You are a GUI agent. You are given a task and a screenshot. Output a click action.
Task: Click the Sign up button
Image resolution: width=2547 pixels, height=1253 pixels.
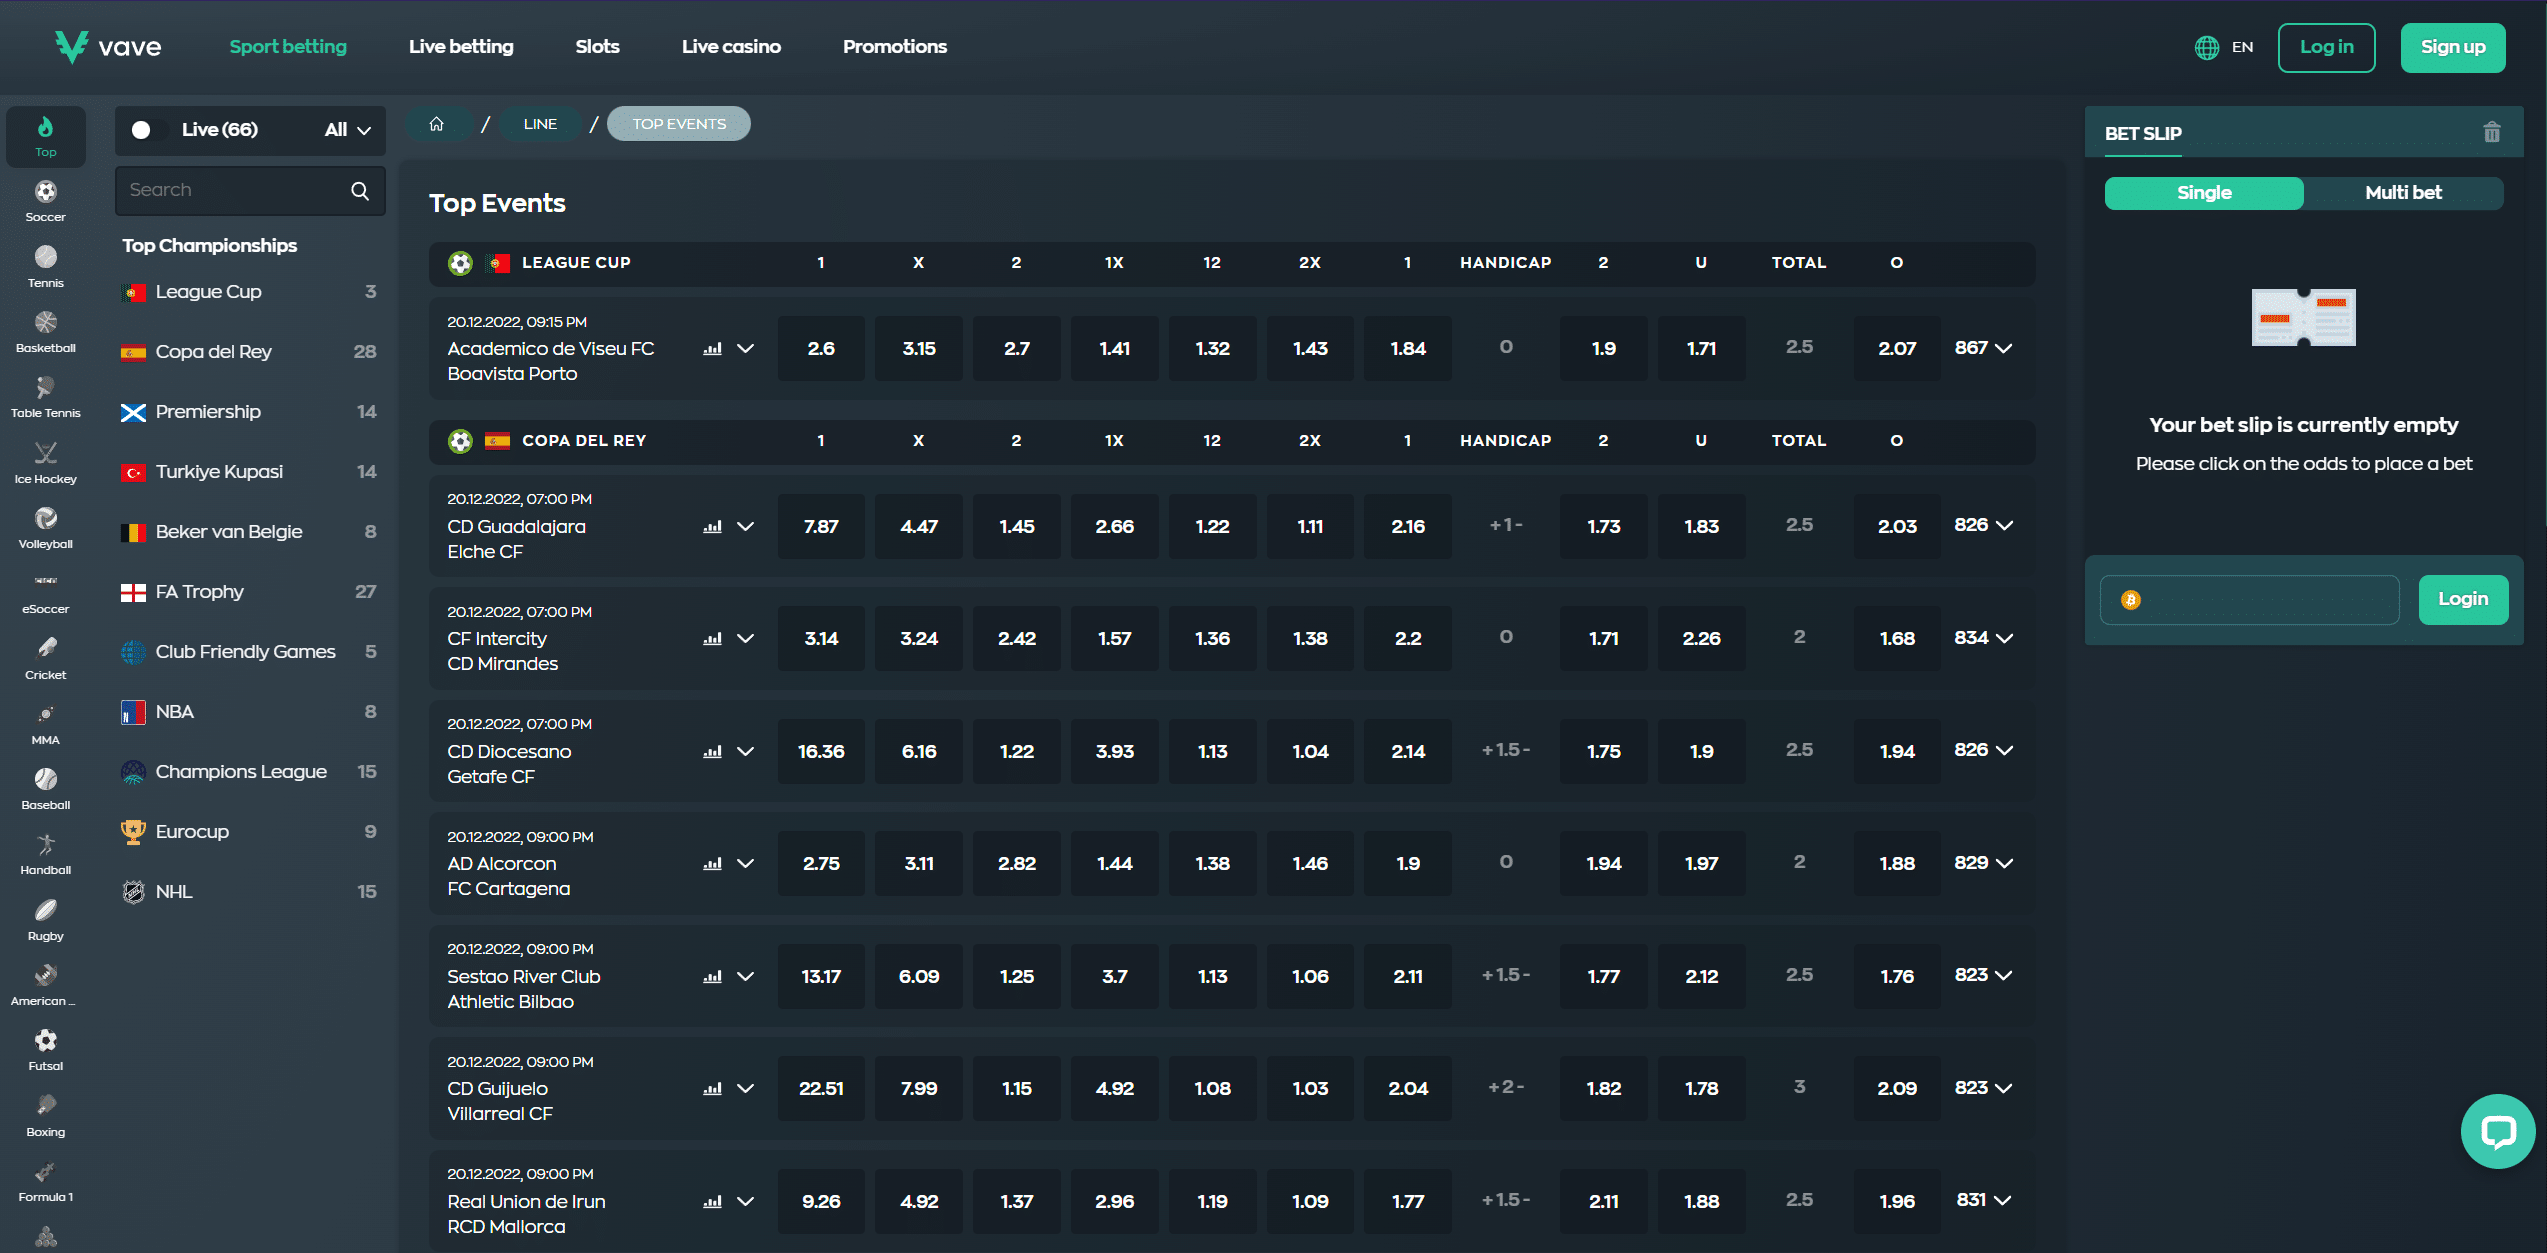2452,47
